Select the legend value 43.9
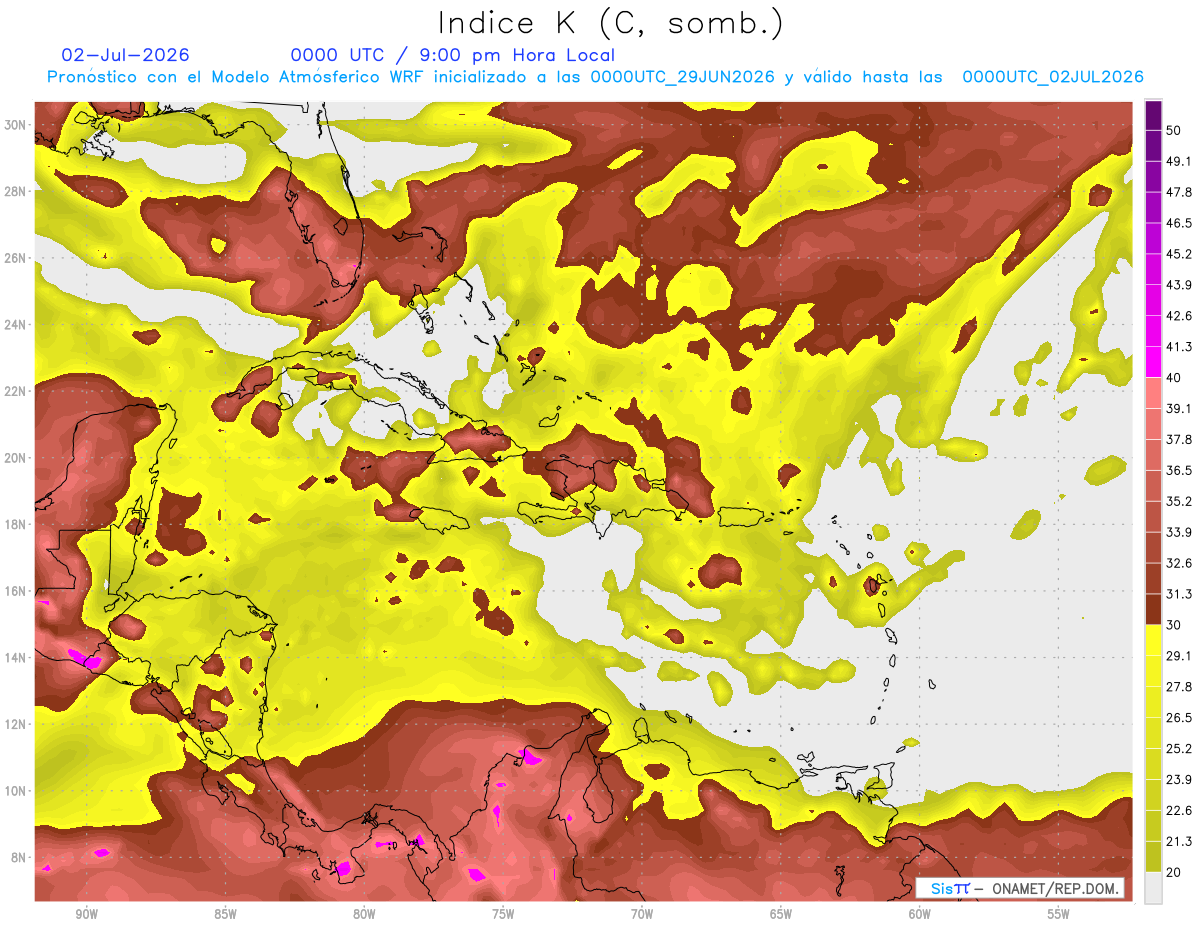 (x=1179, y=285)
